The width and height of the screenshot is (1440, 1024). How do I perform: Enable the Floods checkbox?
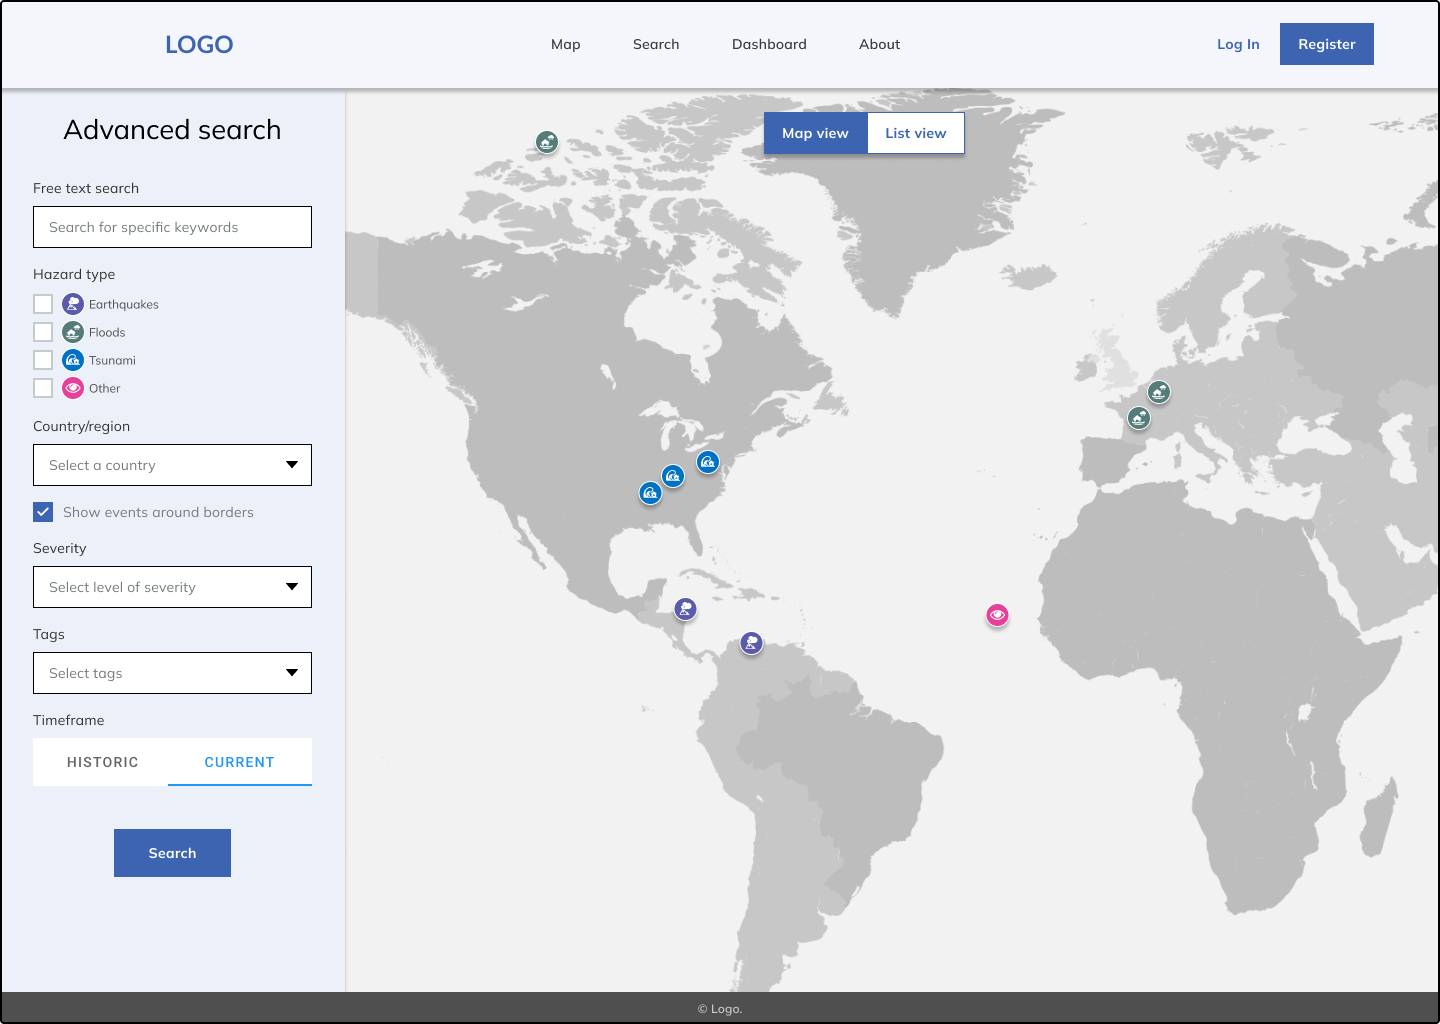[43, 332]
